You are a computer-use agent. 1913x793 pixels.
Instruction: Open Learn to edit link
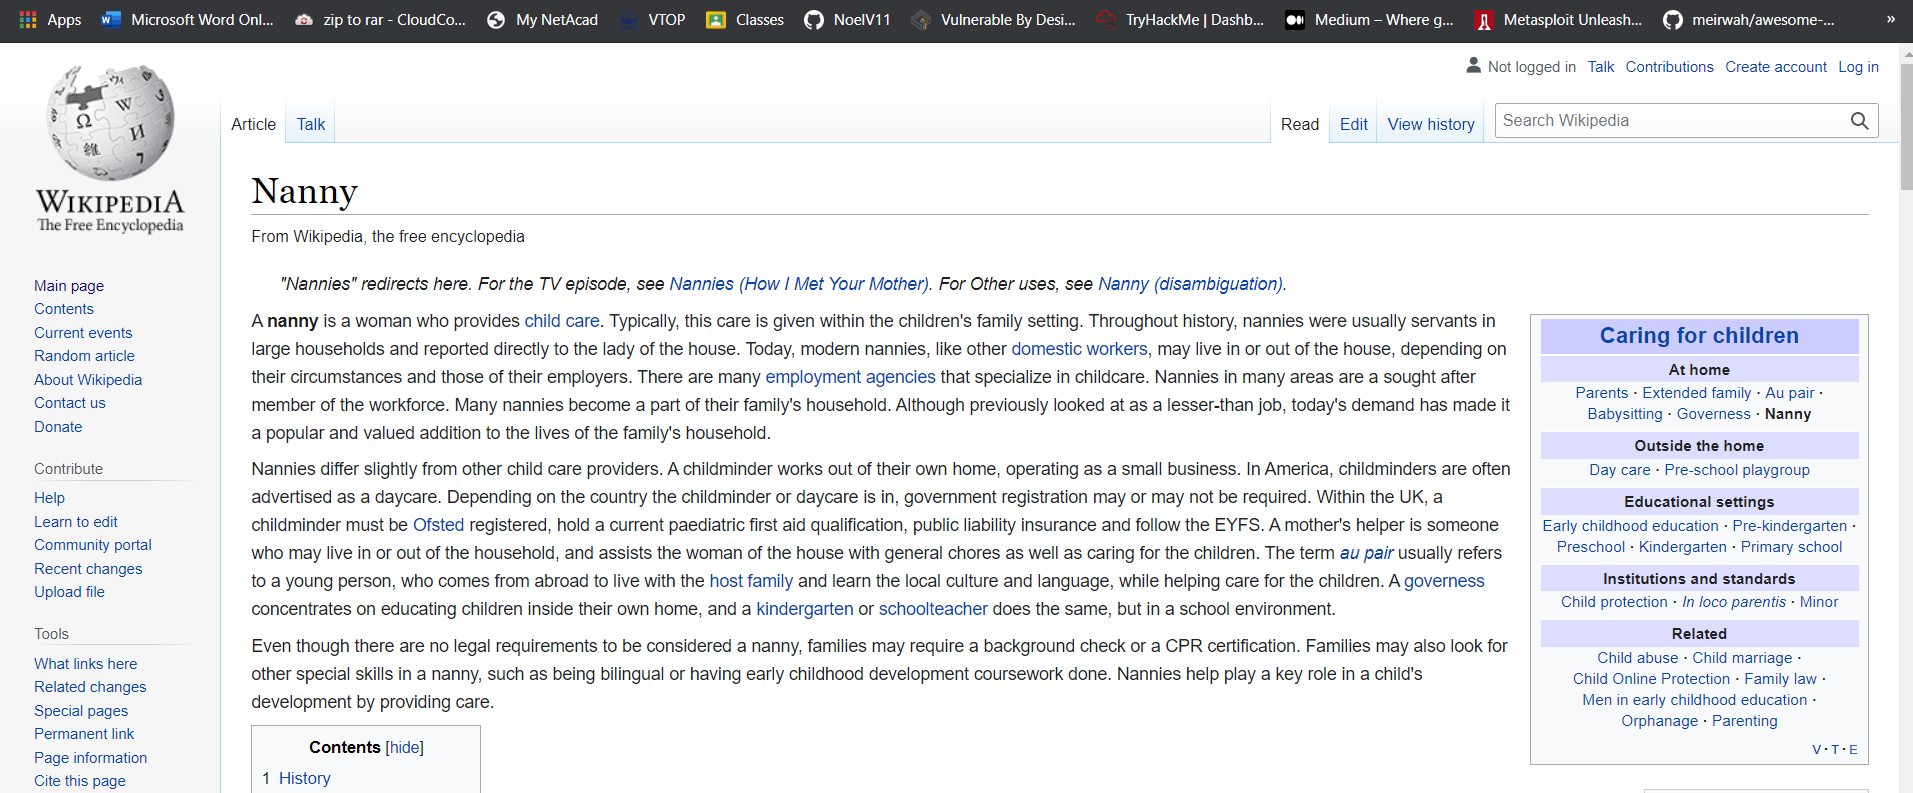(x=76, y=522)
